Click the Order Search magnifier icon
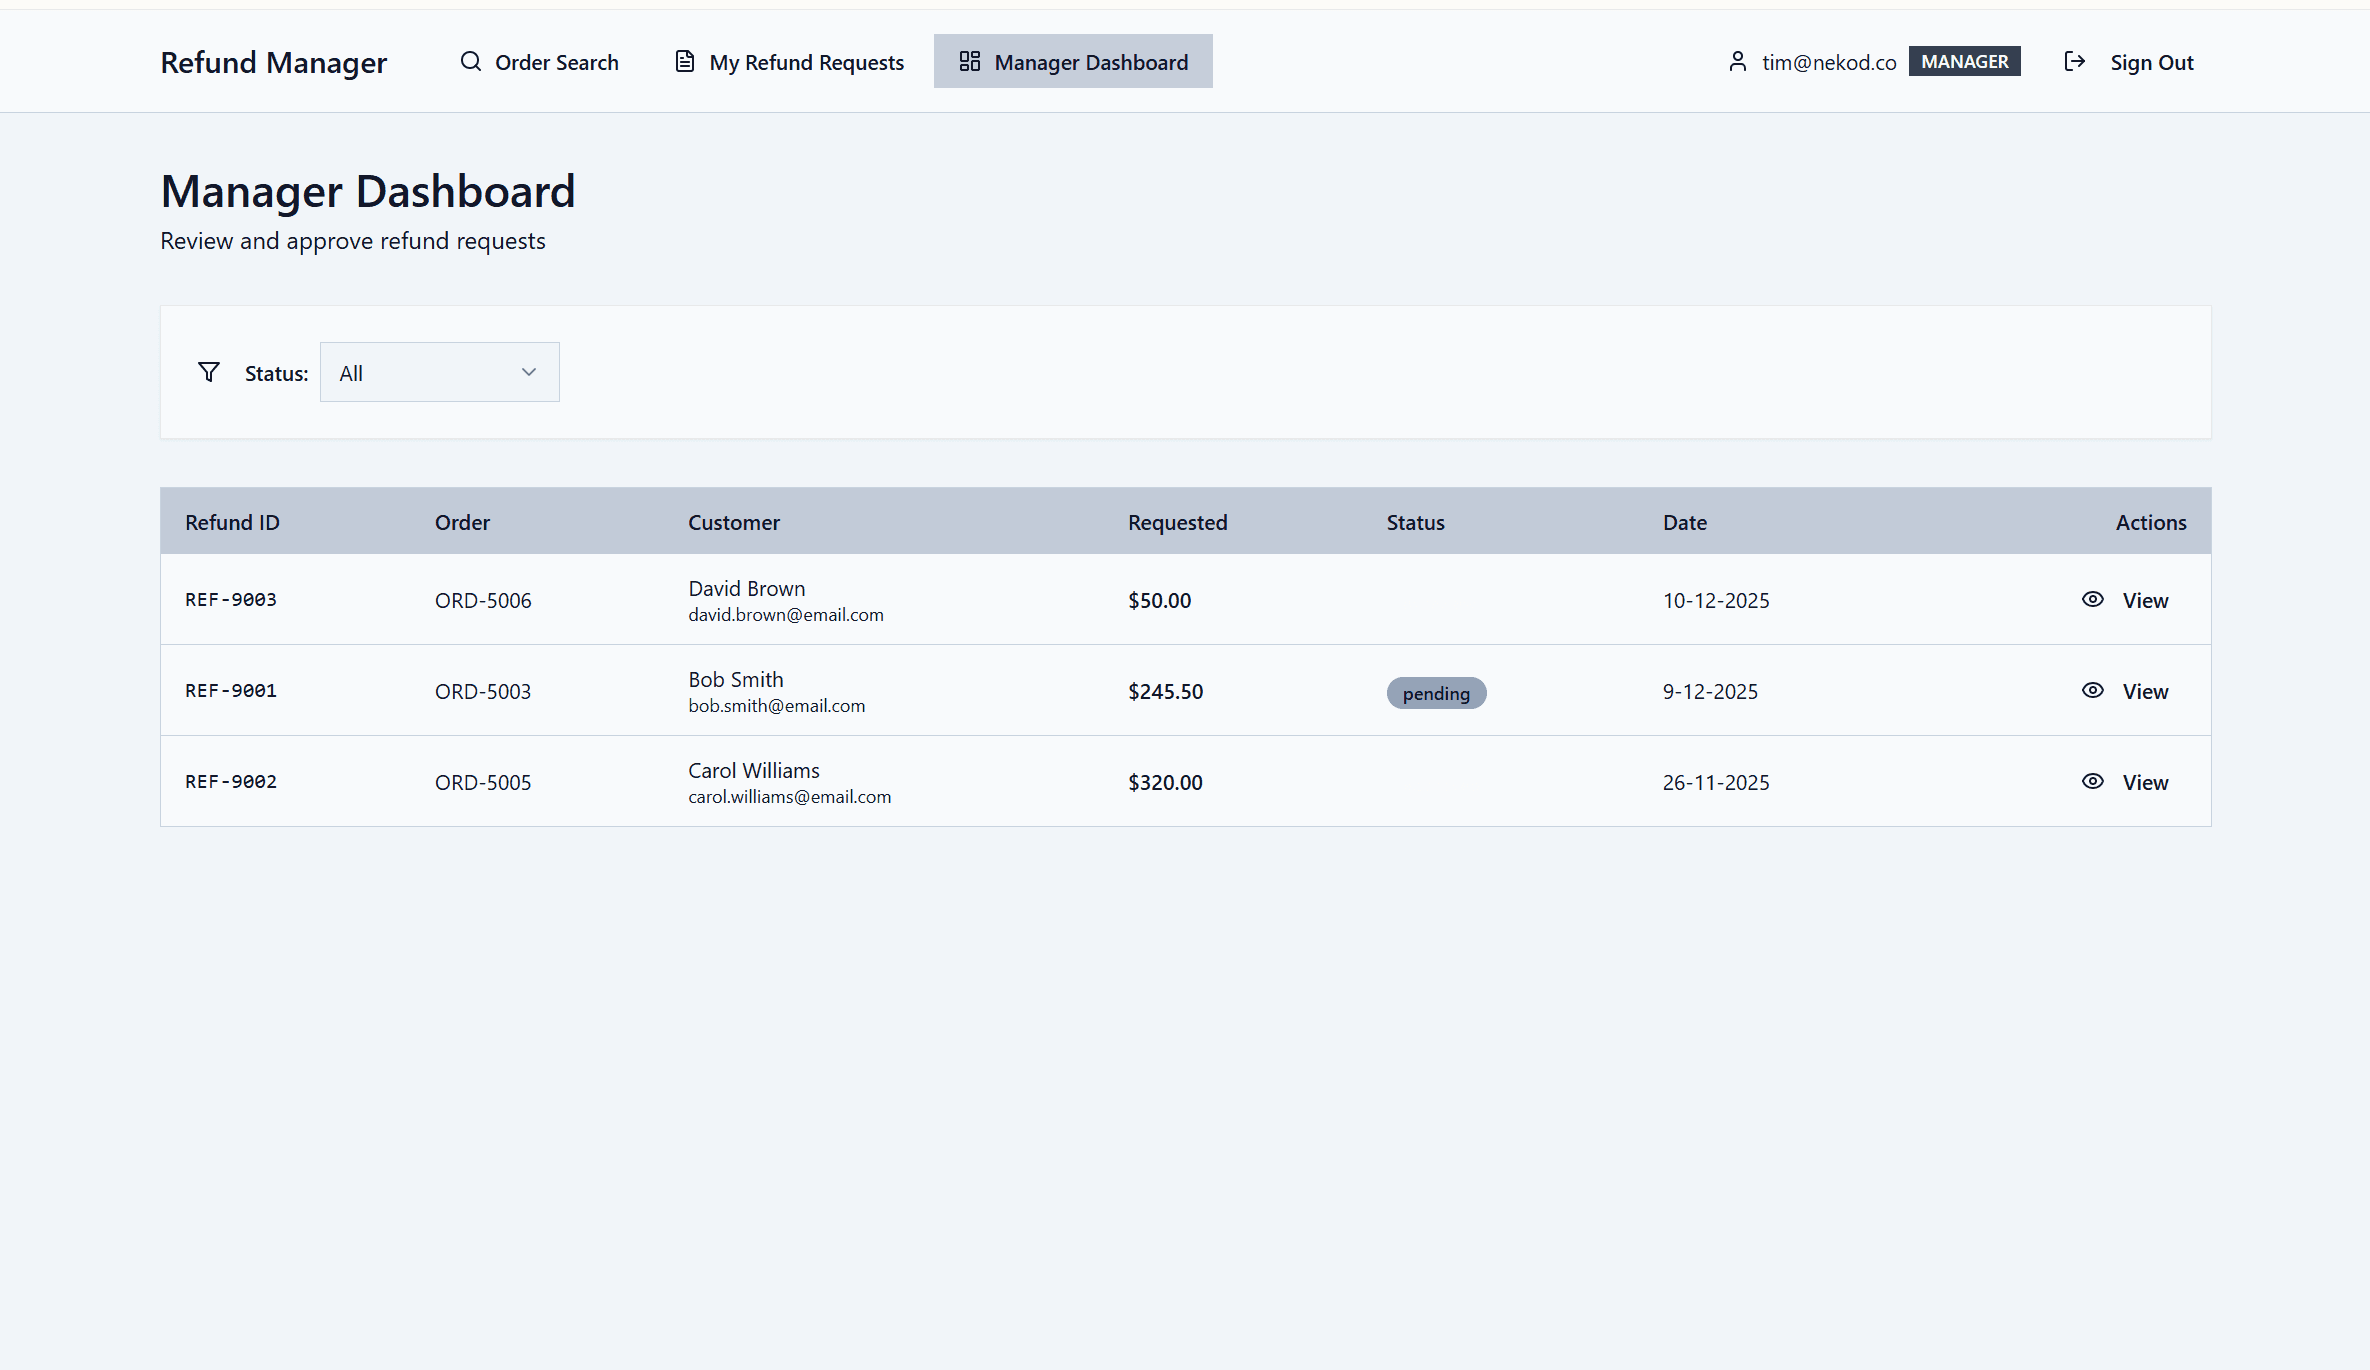The image size is (2370, 1370). (470, 62)
